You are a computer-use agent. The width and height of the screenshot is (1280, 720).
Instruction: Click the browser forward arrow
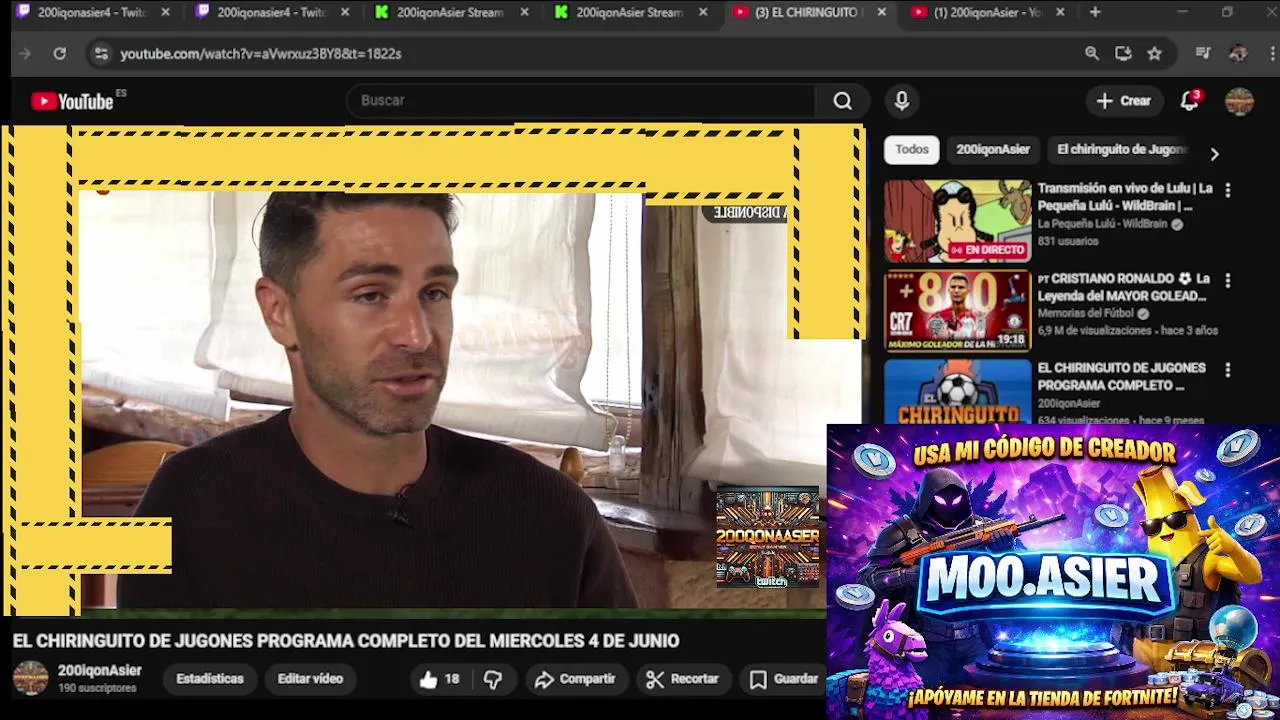(x=25, y=54)
